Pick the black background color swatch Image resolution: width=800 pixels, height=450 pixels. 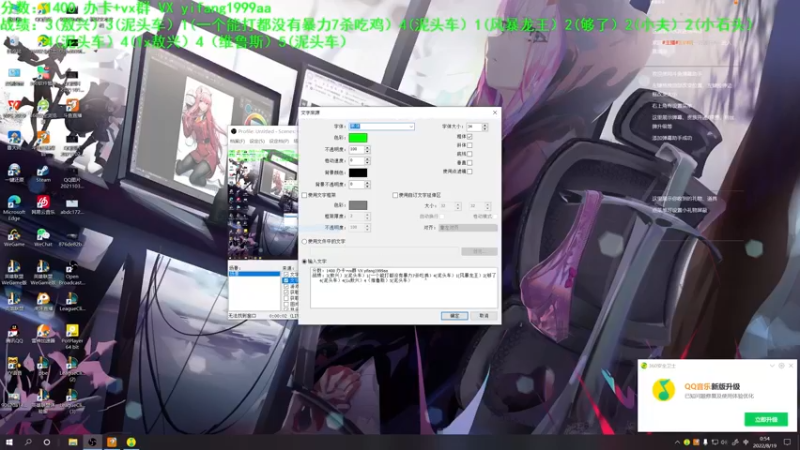pyautogui.click(x=358, y=173)
